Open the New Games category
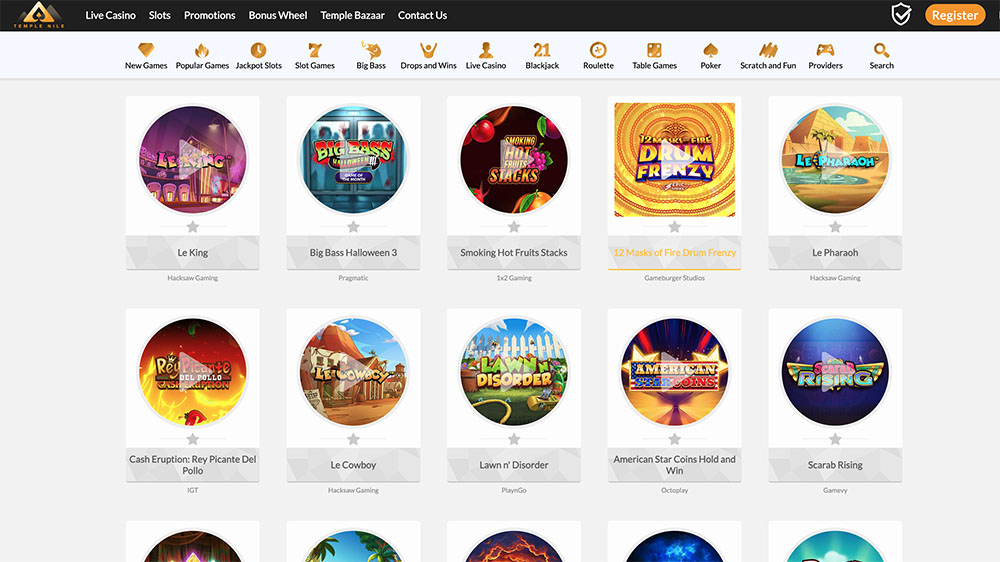The height and width of the screenshot is (562, 1000). 146,56
